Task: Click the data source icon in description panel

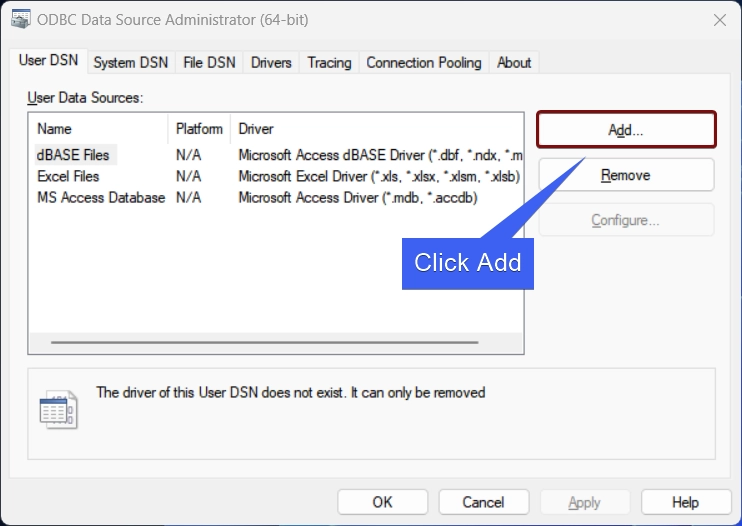Action: point(59,410)
